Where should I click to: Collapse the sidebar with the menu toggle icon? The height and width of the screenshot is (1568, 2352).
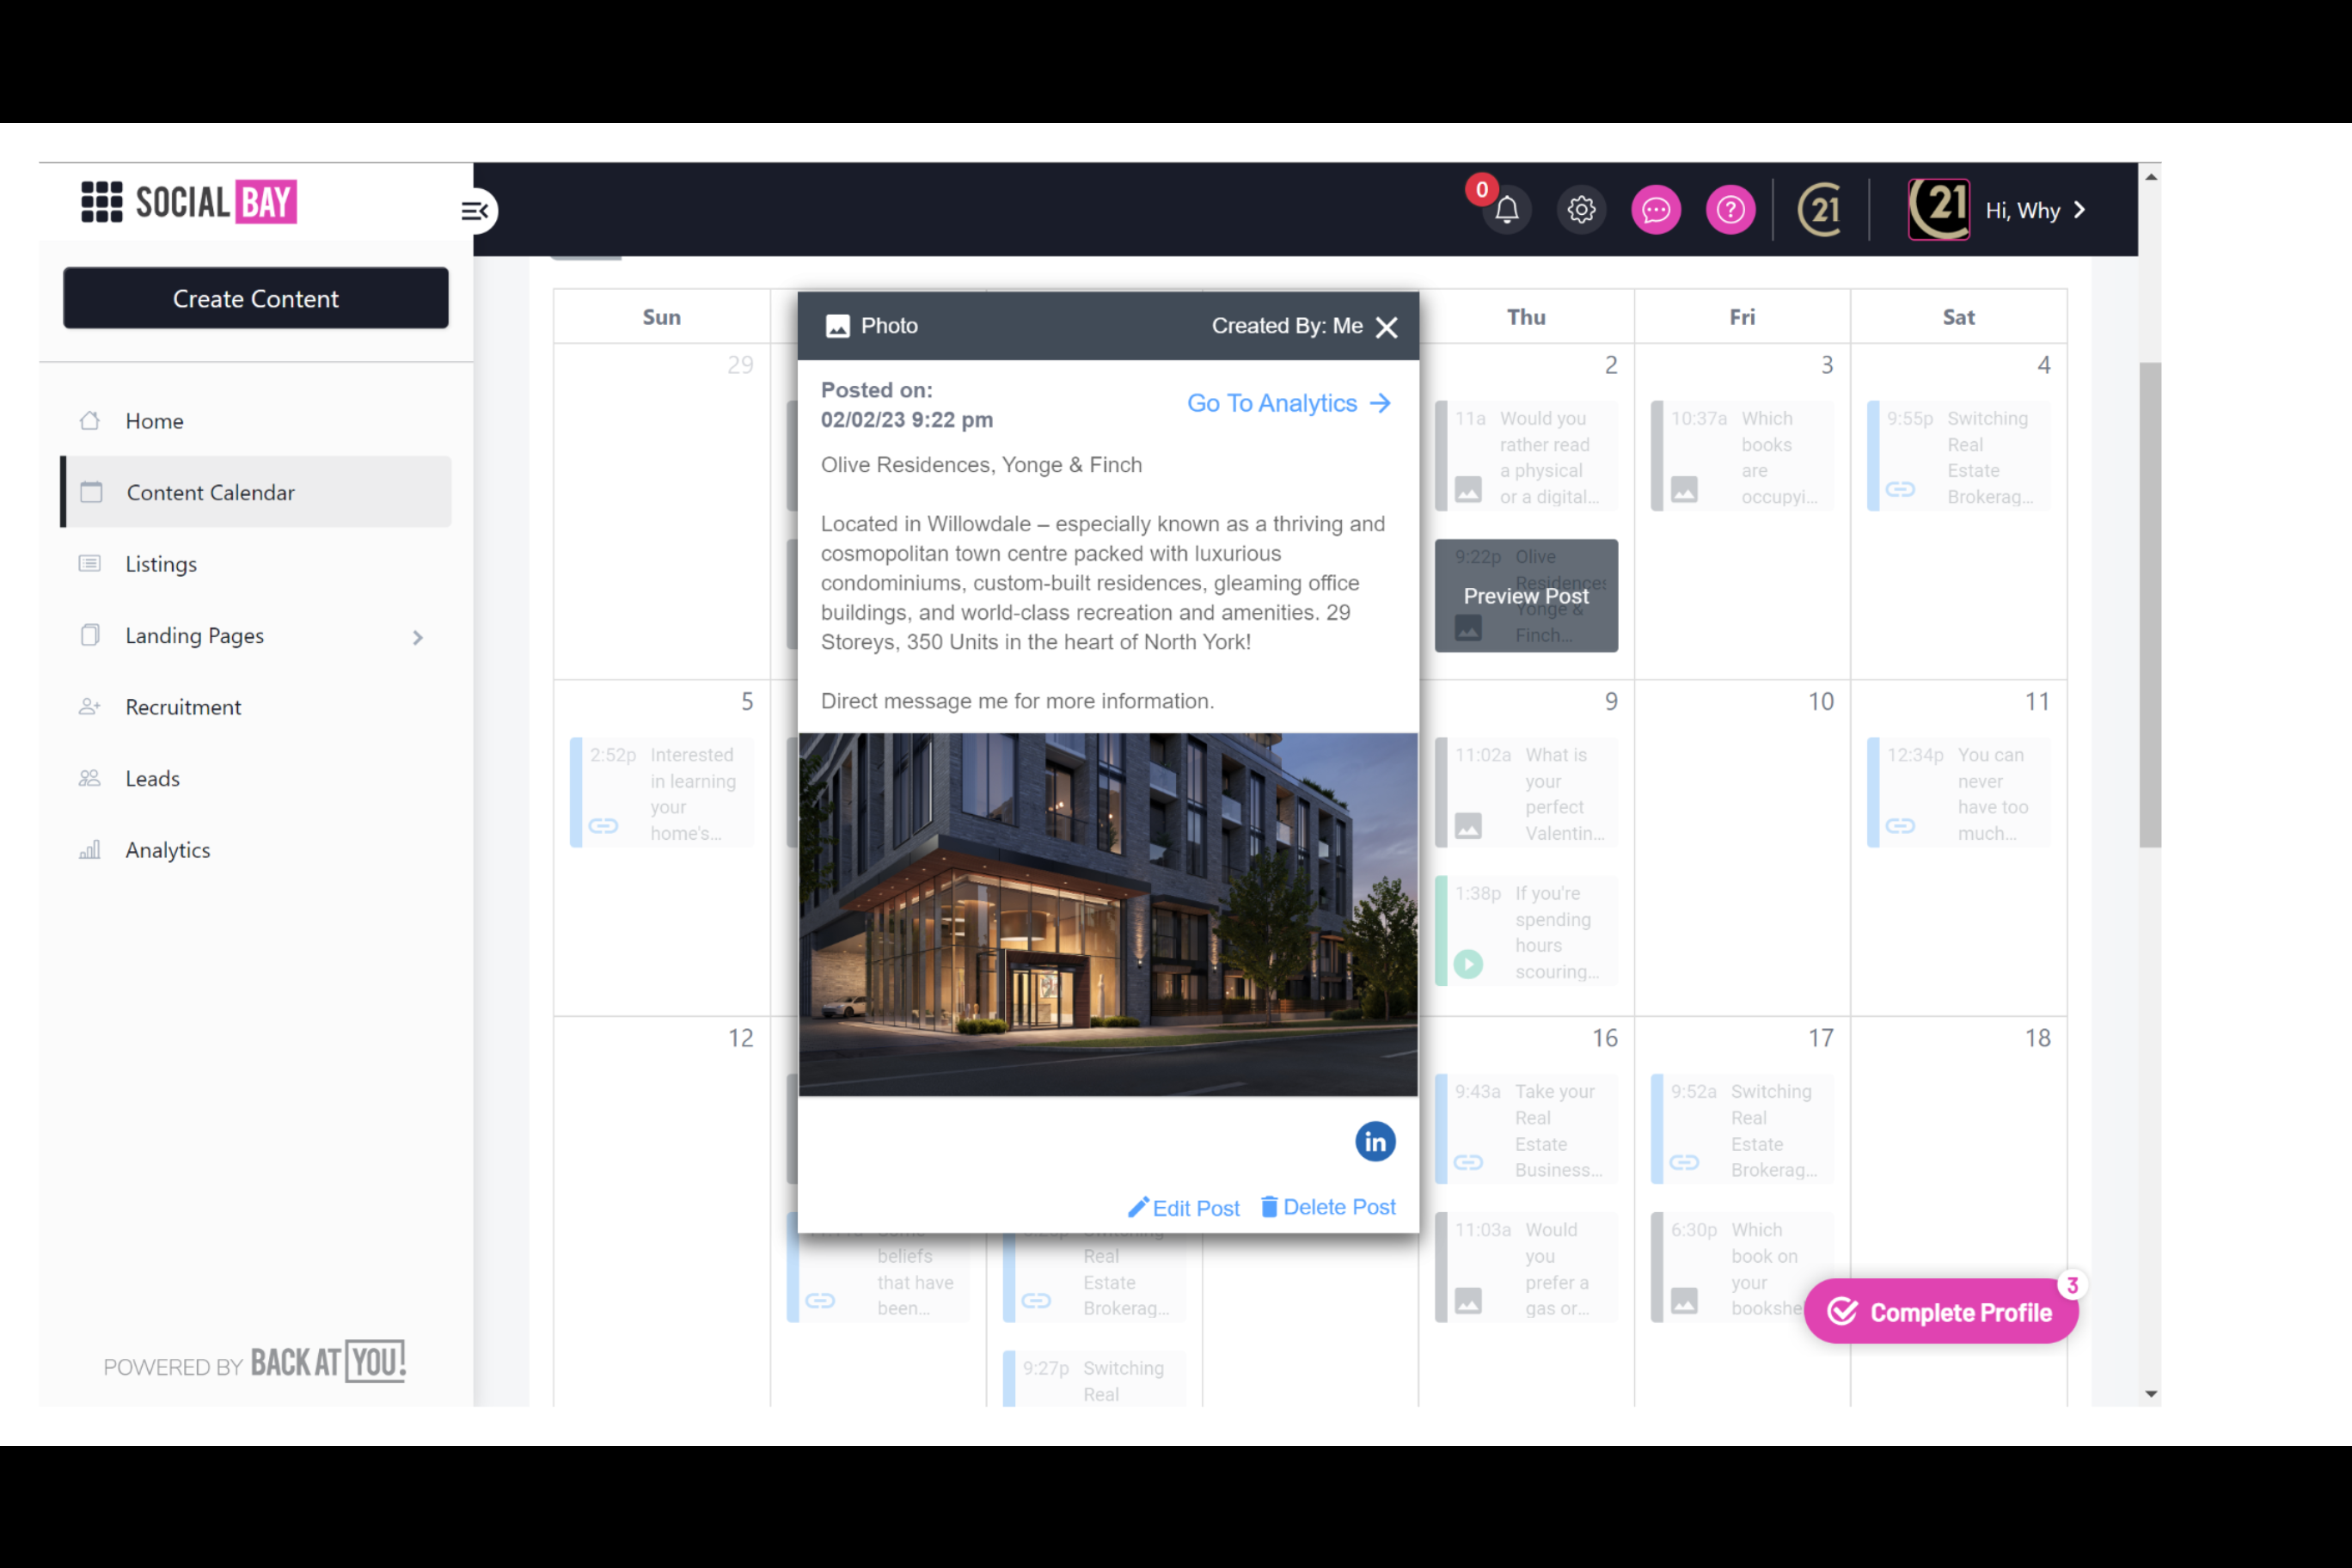click(x=474, y=211)
